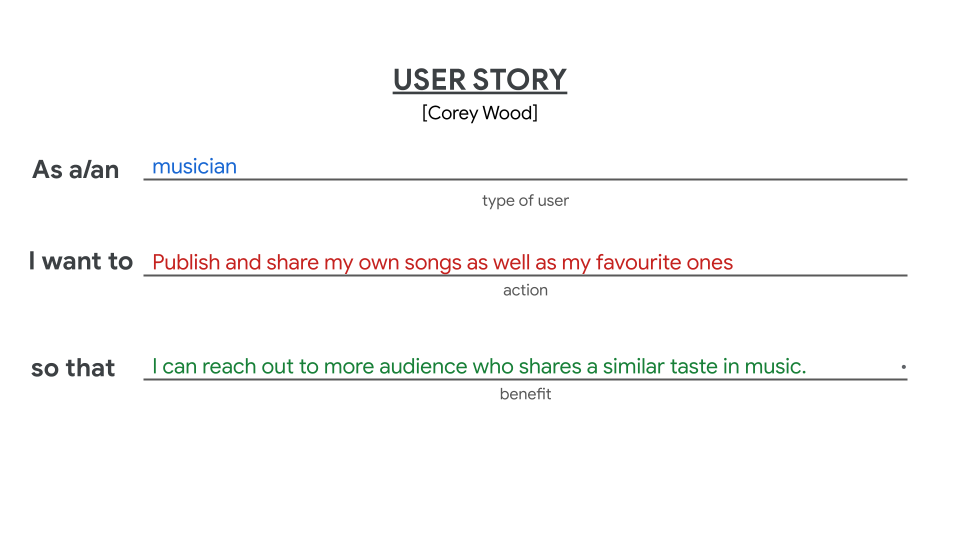Click the "As a/an" label
This screenshot has height=540, width=960.
[75, 170]
